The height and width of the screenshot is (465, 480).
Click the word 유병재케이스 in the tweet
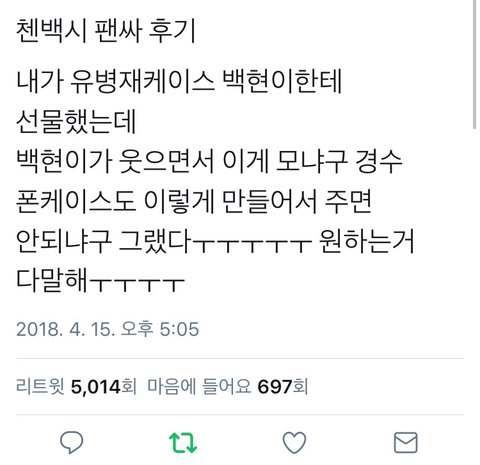click(142, 81)
